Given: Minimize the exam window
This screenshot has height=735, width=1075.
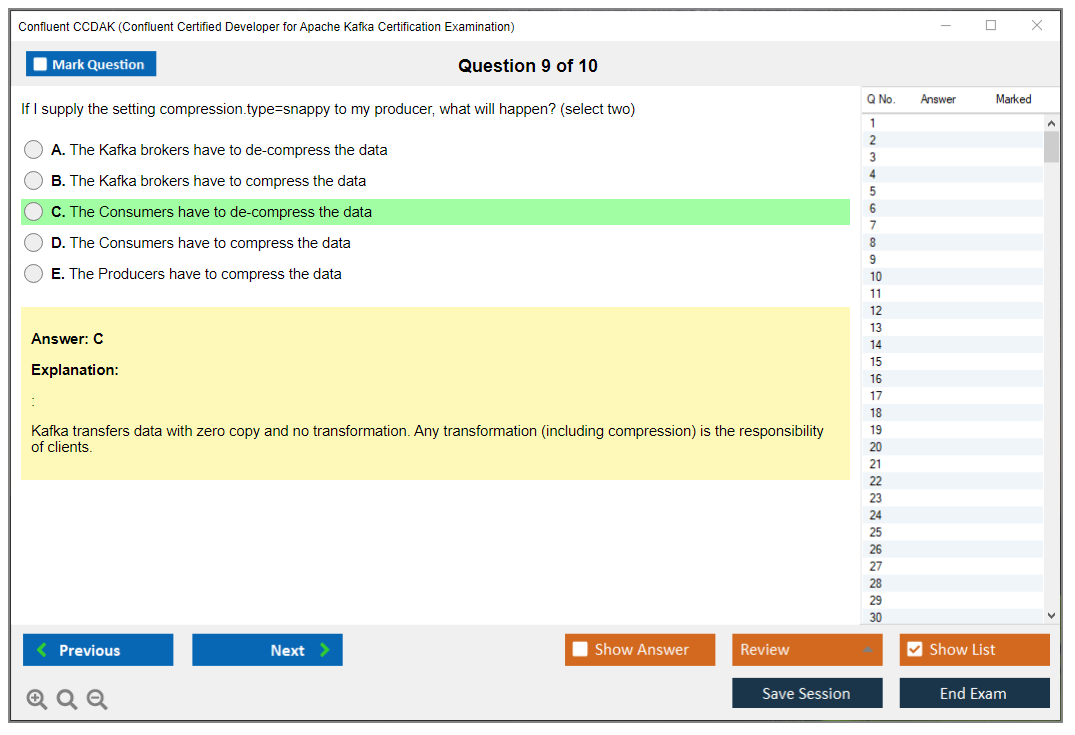Looking at the screenshot, I should pos(945,26).
